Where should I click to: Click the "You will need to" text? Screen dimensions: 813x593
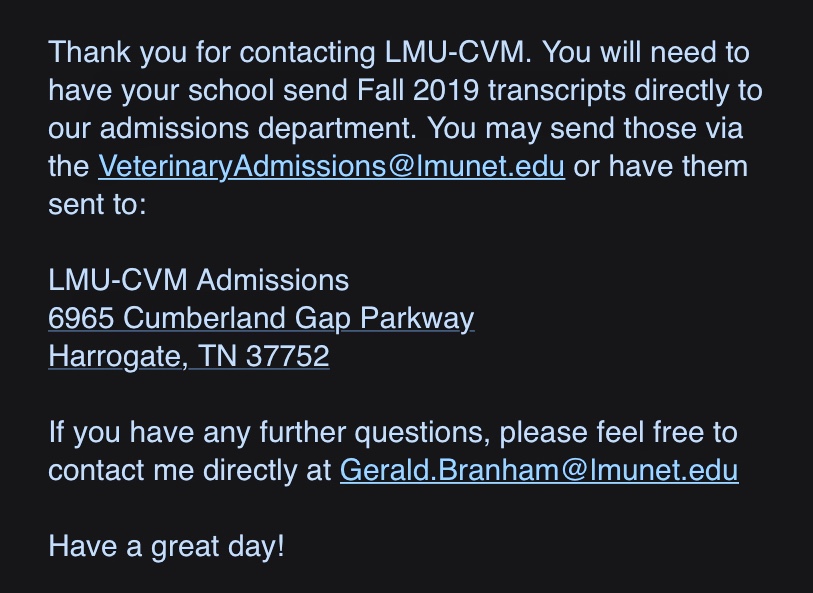646,53
